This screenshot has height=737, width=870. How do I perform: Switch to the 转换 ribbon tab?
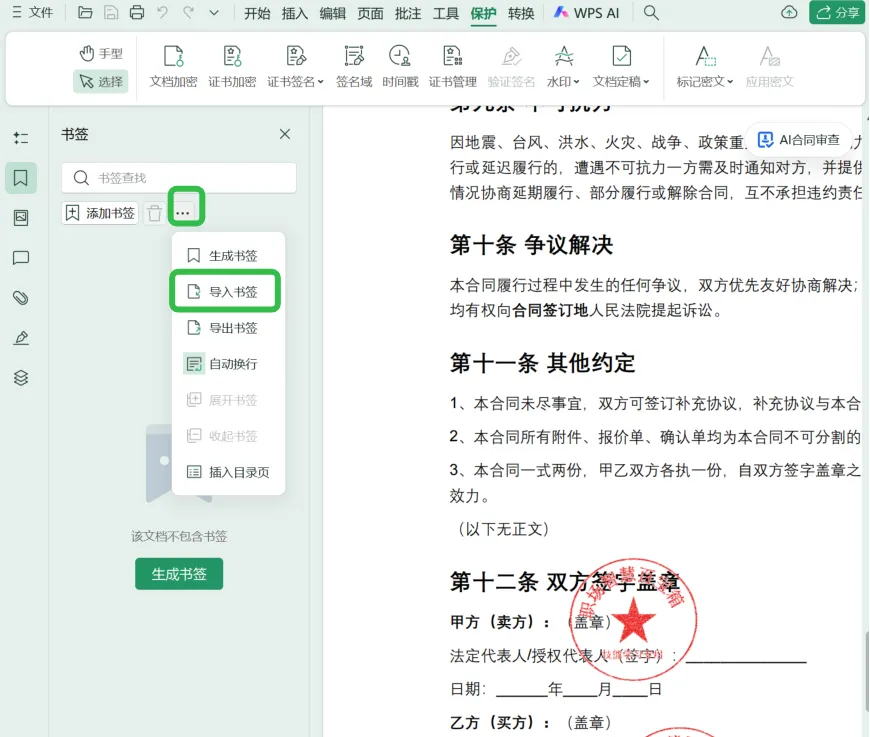pos(521,13)
